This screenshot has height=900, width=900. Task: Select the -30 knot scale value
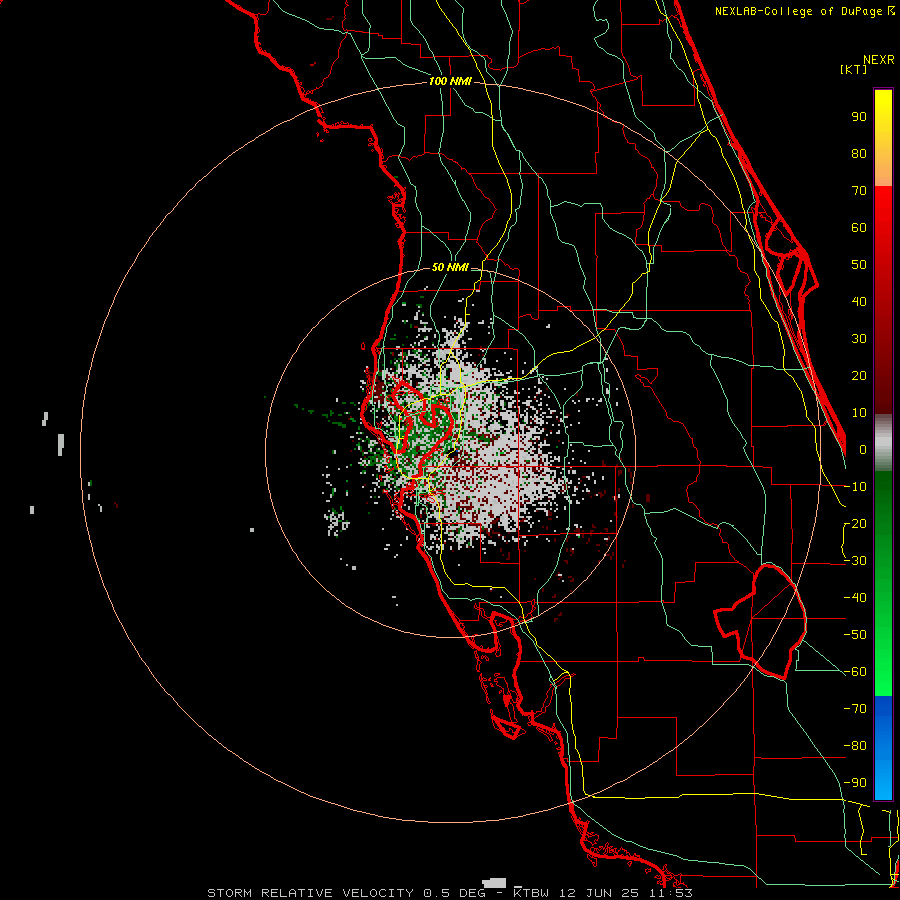(855, 561)
